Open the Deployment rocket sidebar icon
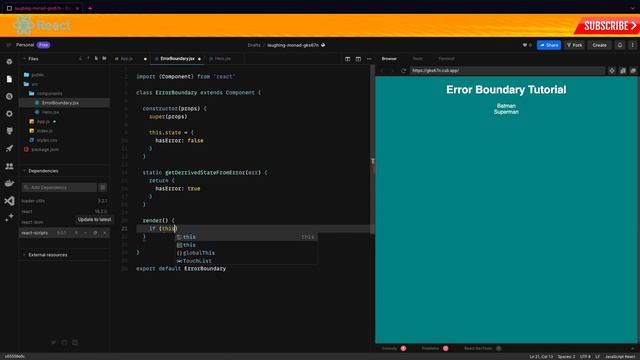This screenshot has height=360, width=640. coord(9,149)
